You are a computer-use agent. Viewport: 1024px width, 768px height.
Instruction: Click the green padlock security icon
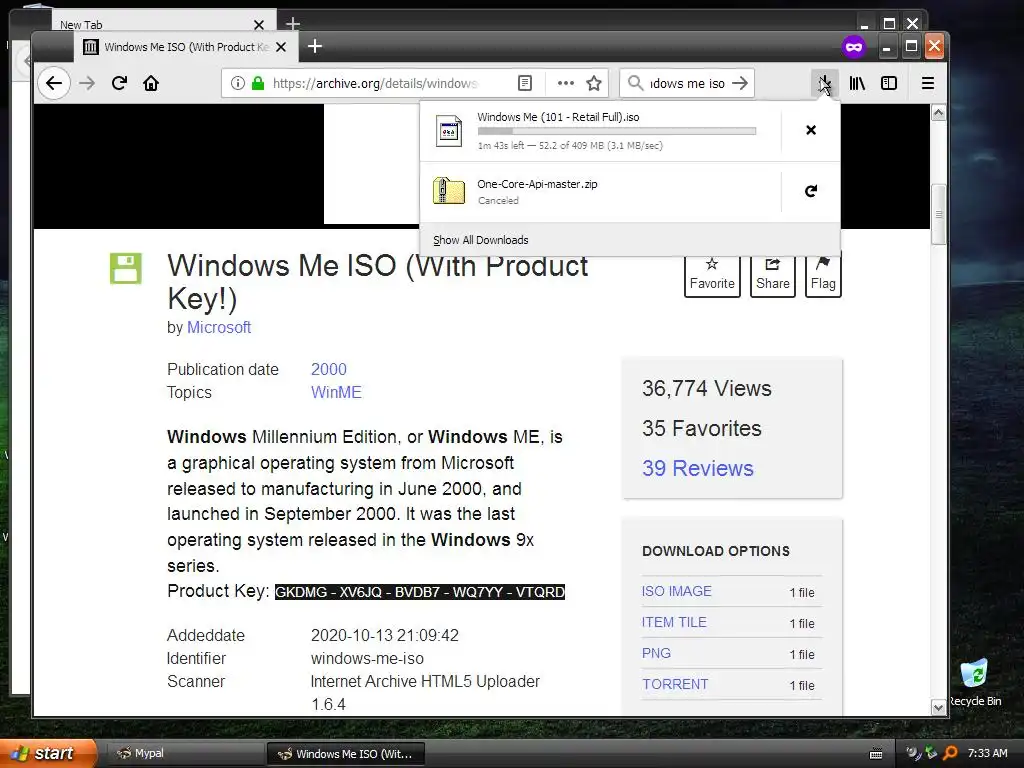(x=258, y=83)
